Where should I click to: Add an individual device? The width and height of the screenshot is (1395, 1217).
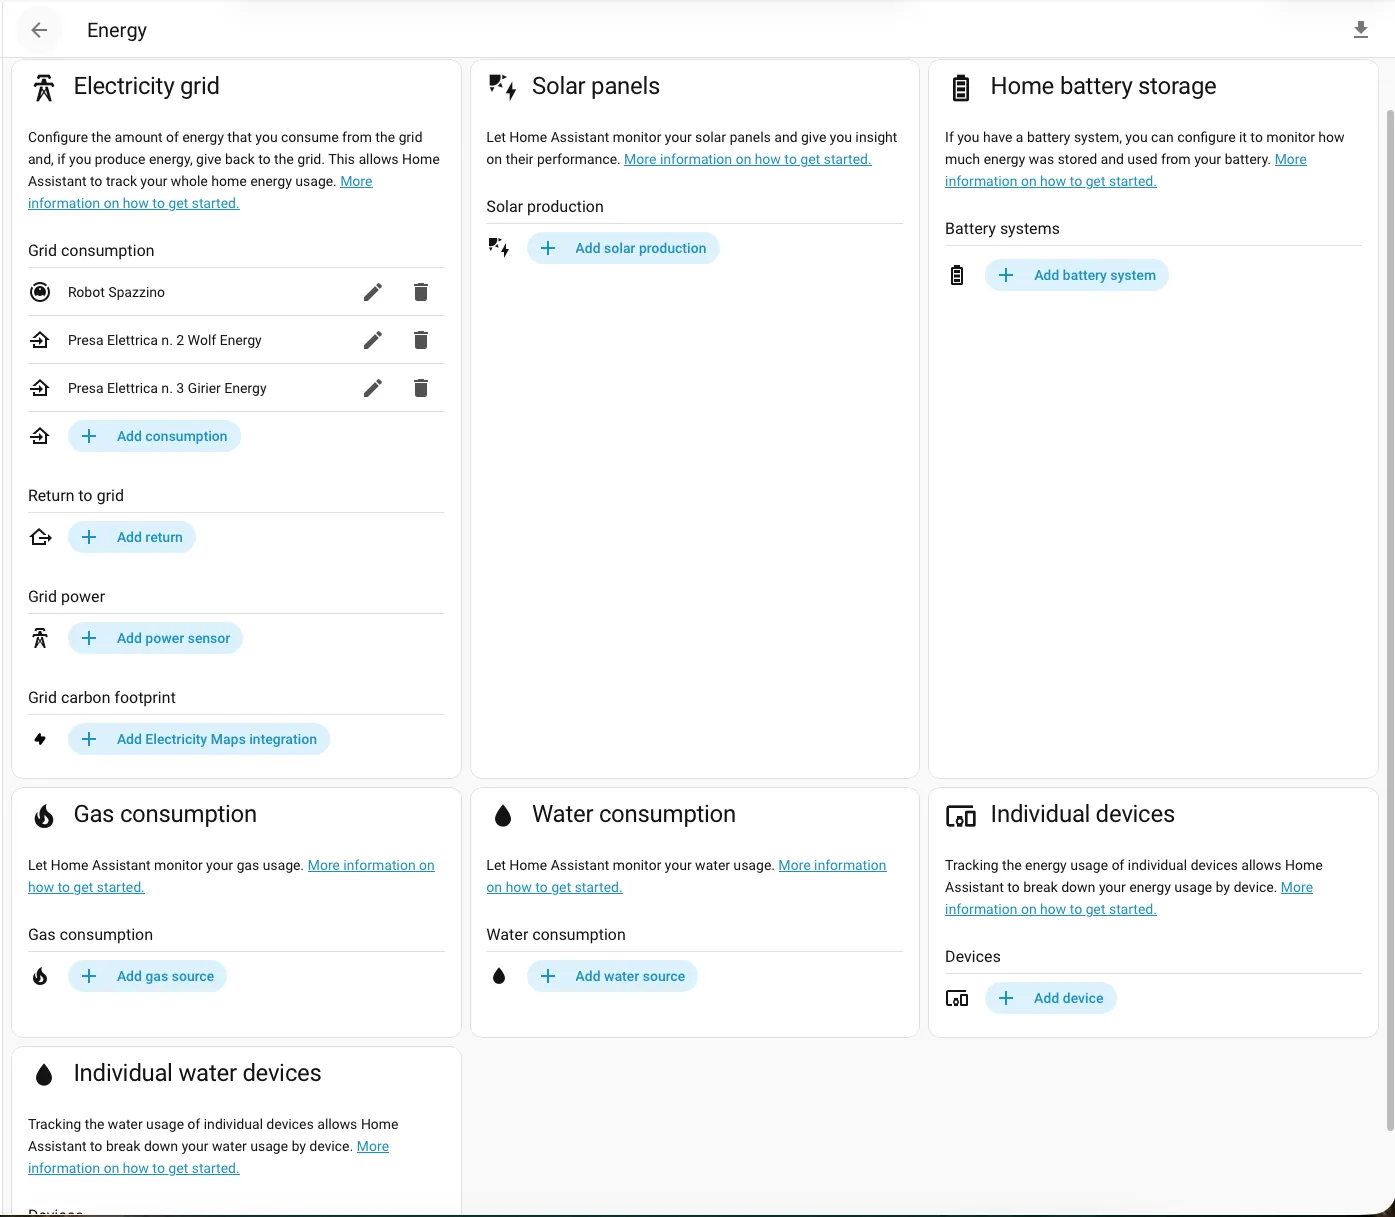[1051, 998]
